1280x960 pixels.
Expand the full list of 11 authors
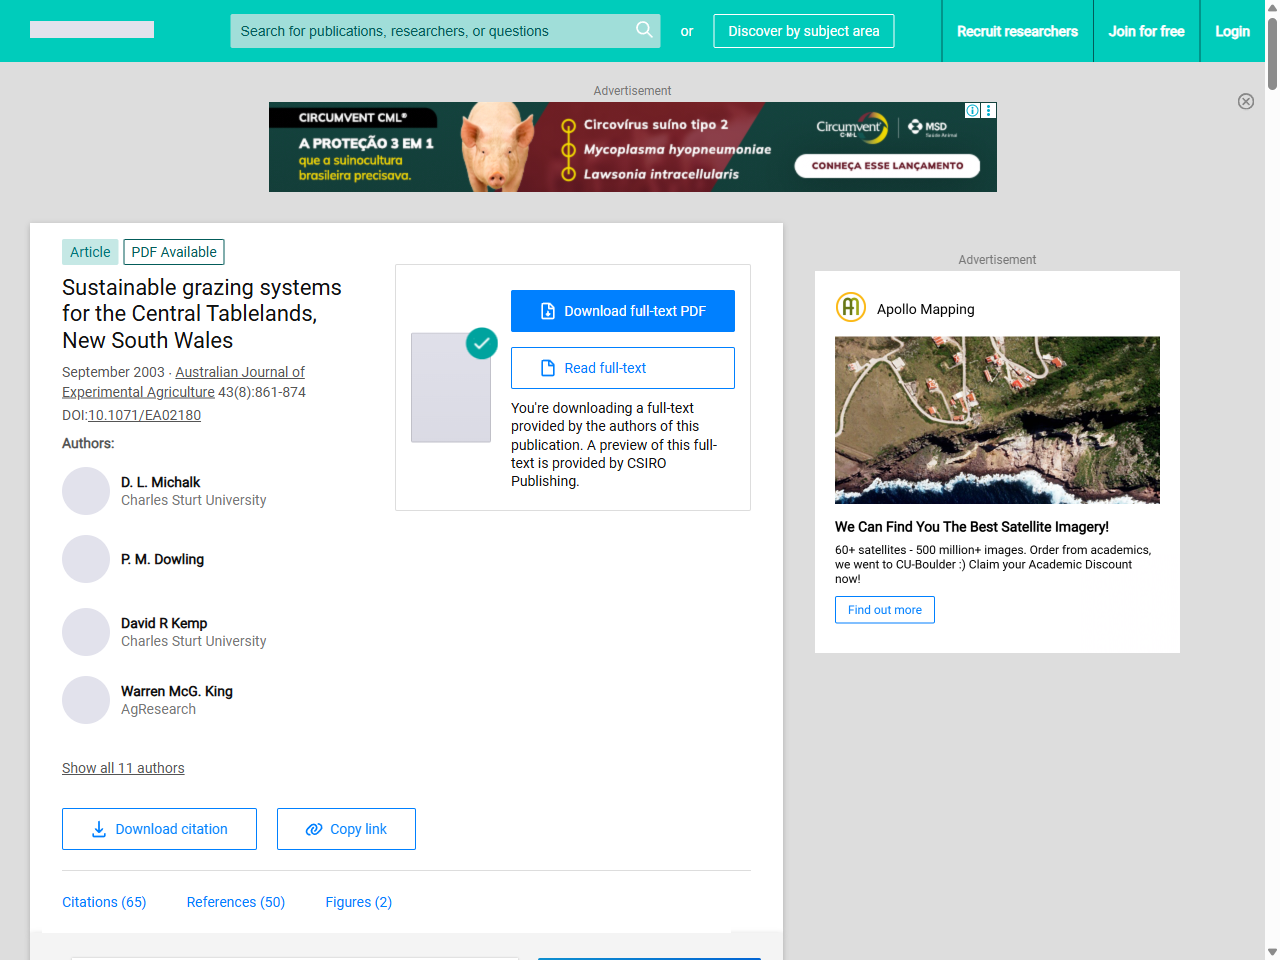[x=123, y=768]
